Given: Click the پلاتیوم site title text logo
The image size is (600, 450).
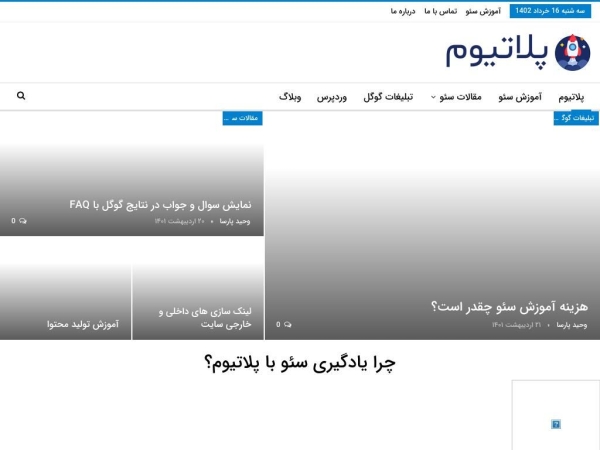Looking at the screenshot, I should click(x=497, y=53).
